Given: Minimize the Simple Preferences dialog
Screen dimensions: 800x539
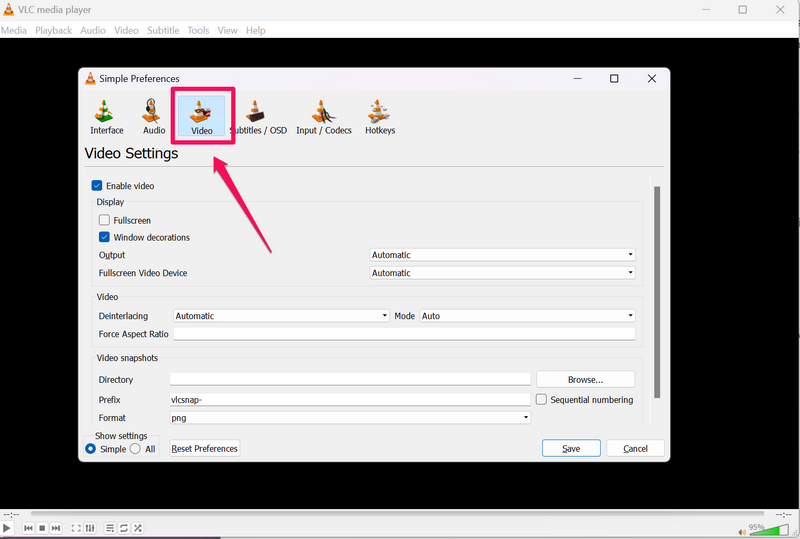Looking at the screenshot, I should 577,78.
